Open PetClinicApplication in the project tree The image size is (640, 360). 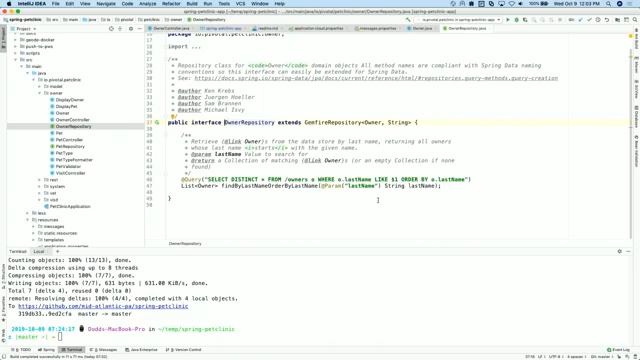(x=70, y=207)
